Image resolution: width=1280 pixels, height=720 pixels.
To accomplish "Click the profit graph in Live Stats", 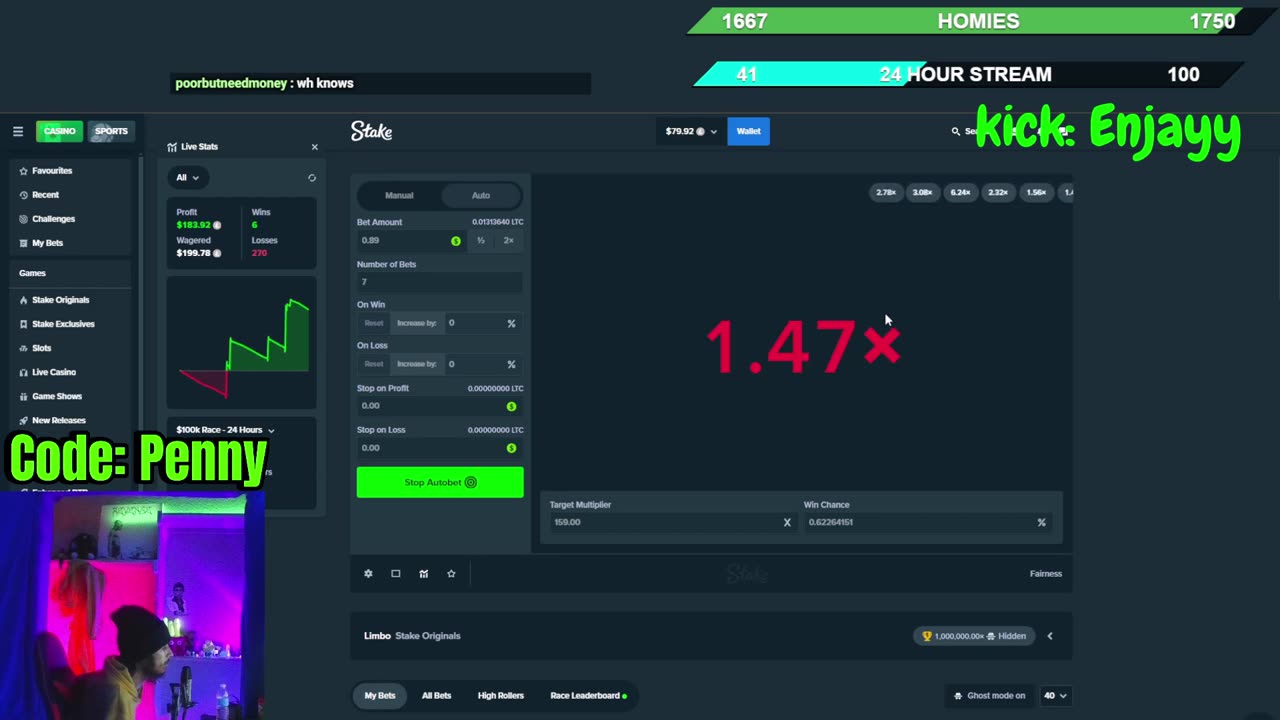I will (x=242, y=342).
